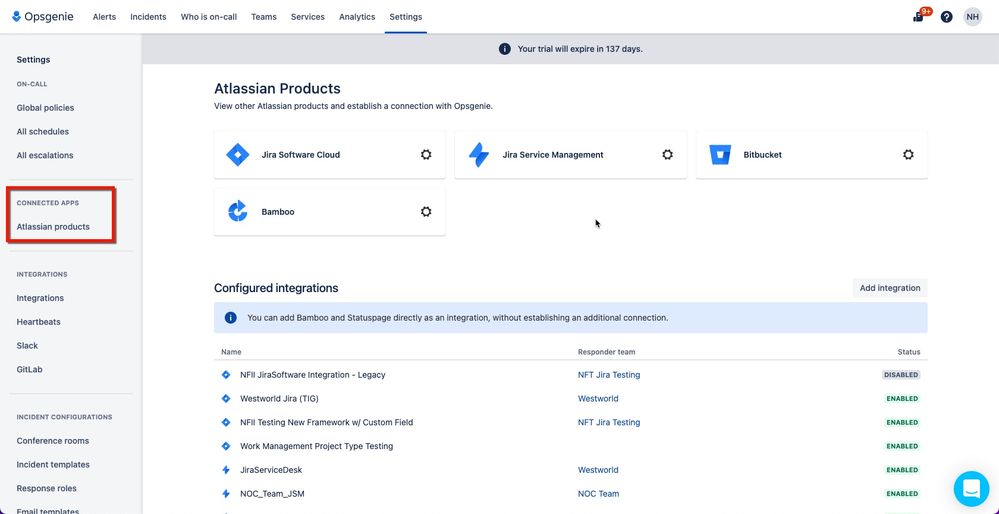999x514 pixels.
Task: Open Global policies in sidebar
Action: point(45,108)
